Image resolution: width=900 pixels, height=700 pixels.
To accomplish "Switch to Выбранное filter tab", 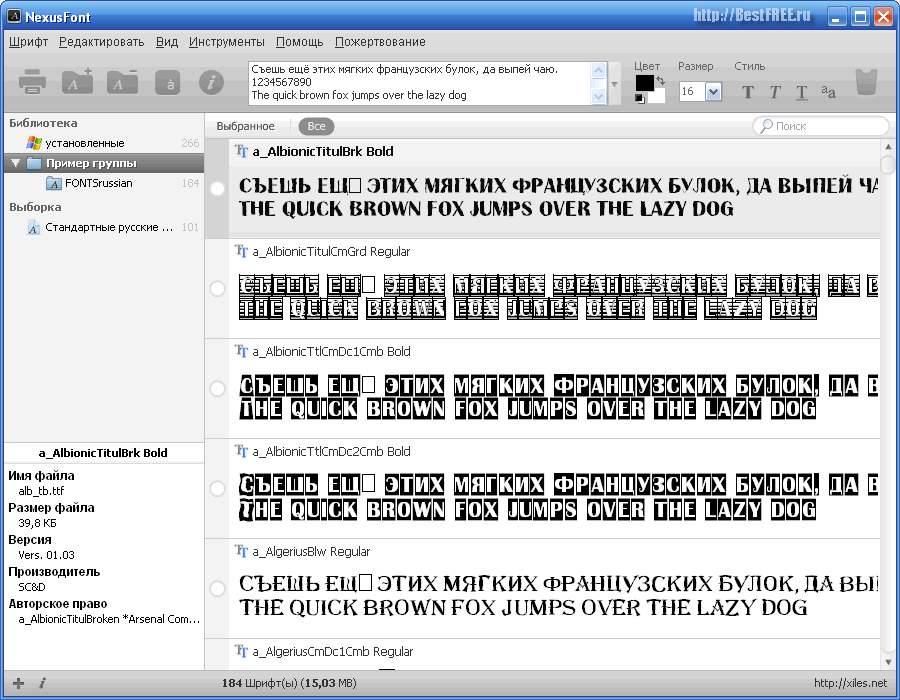I will (x=245, y=126).
